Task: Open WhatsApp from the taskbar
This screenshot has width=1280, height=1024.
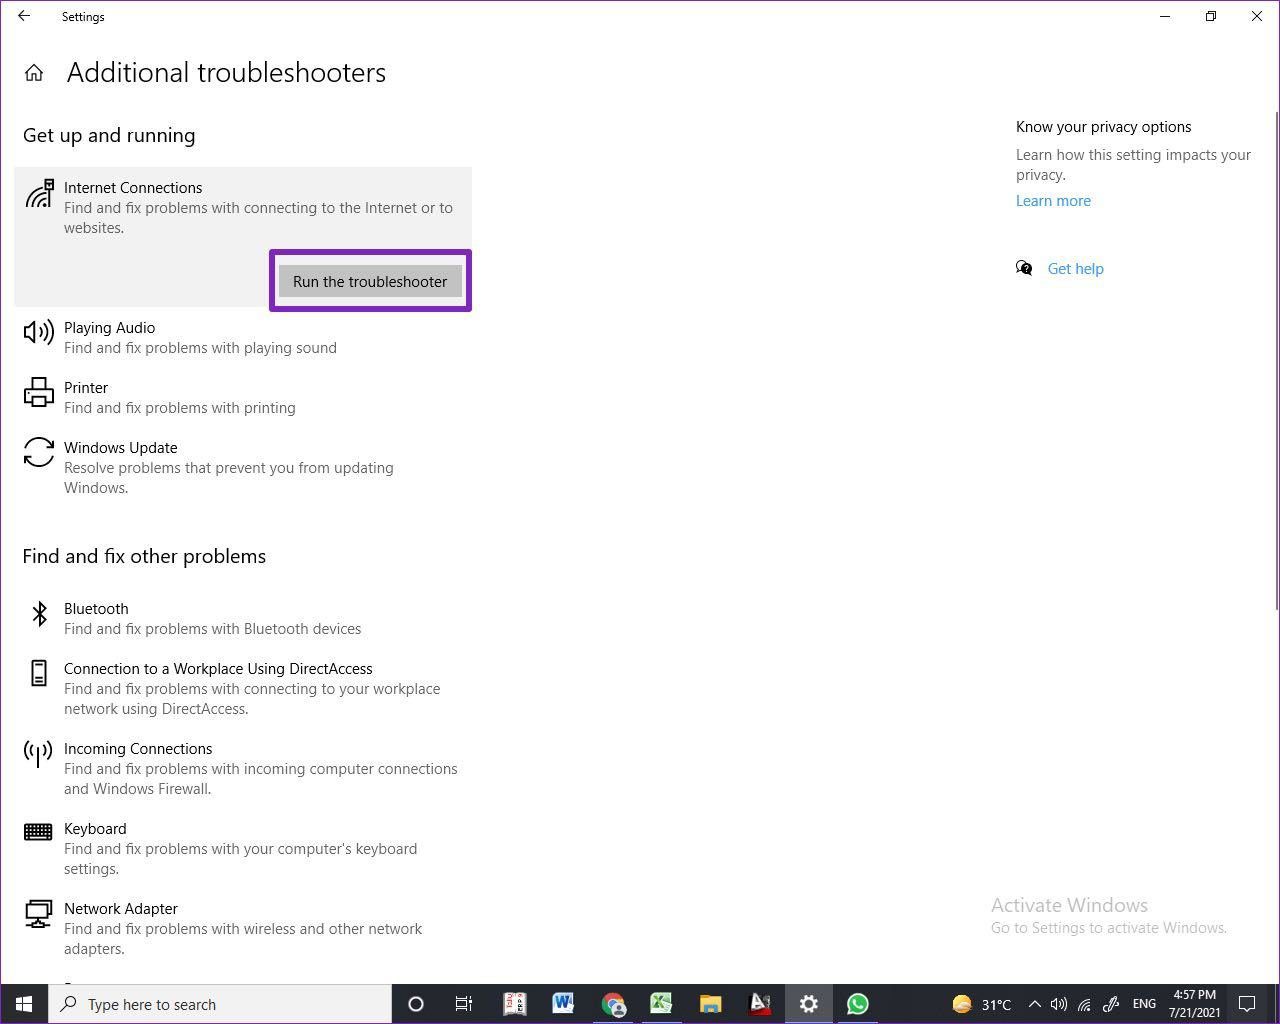Action: (857, 1004)
